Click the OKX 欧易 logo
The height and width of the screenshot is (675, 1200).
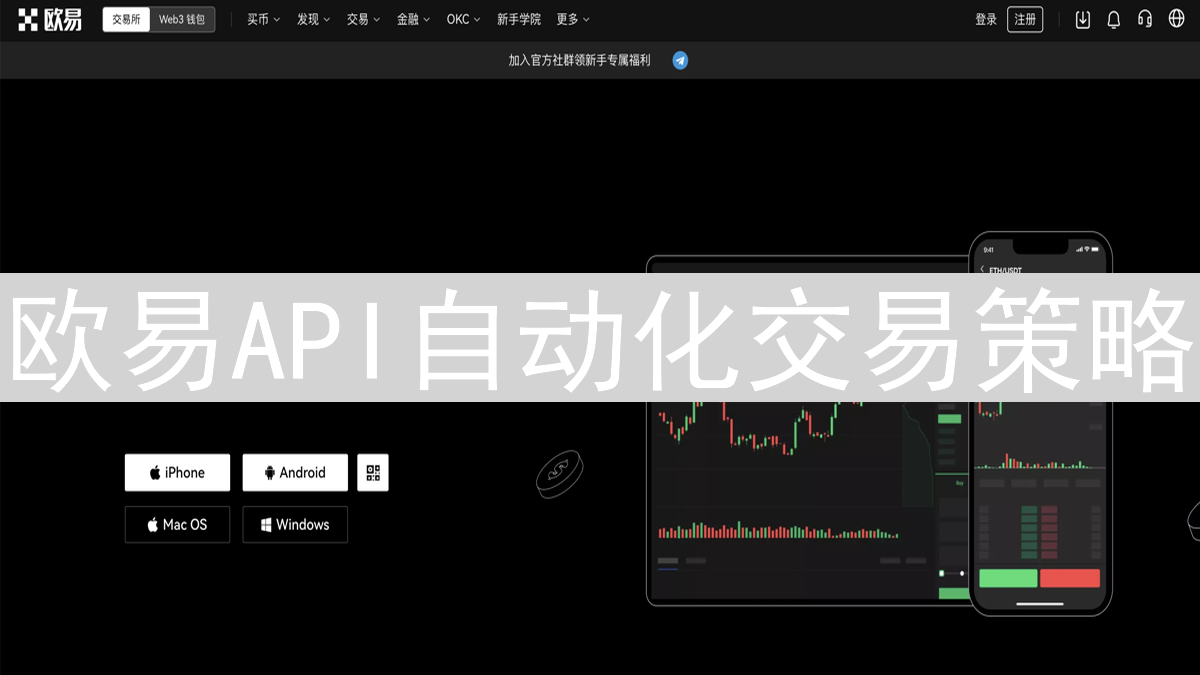pos(50,19)
